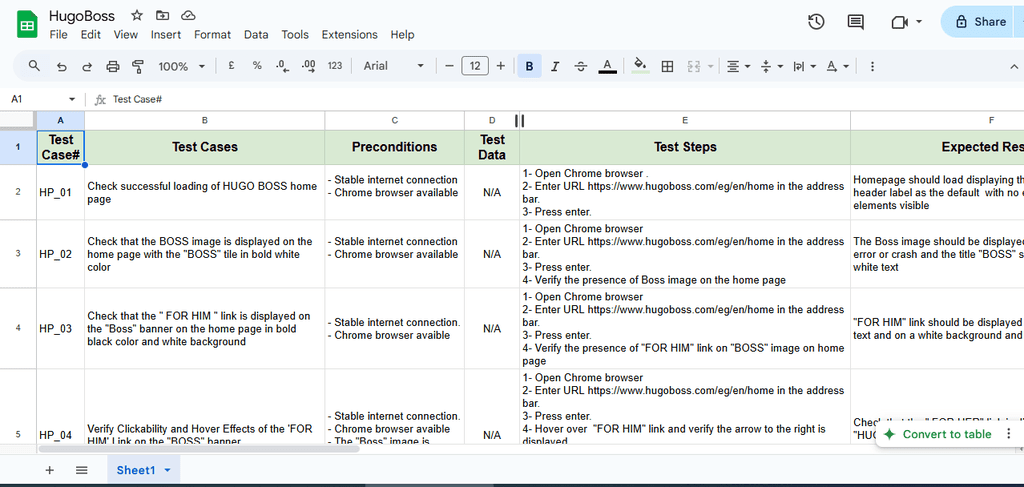The image size is (1024, 487).
Task: Open the Data menu
Action: click(256, 35)
